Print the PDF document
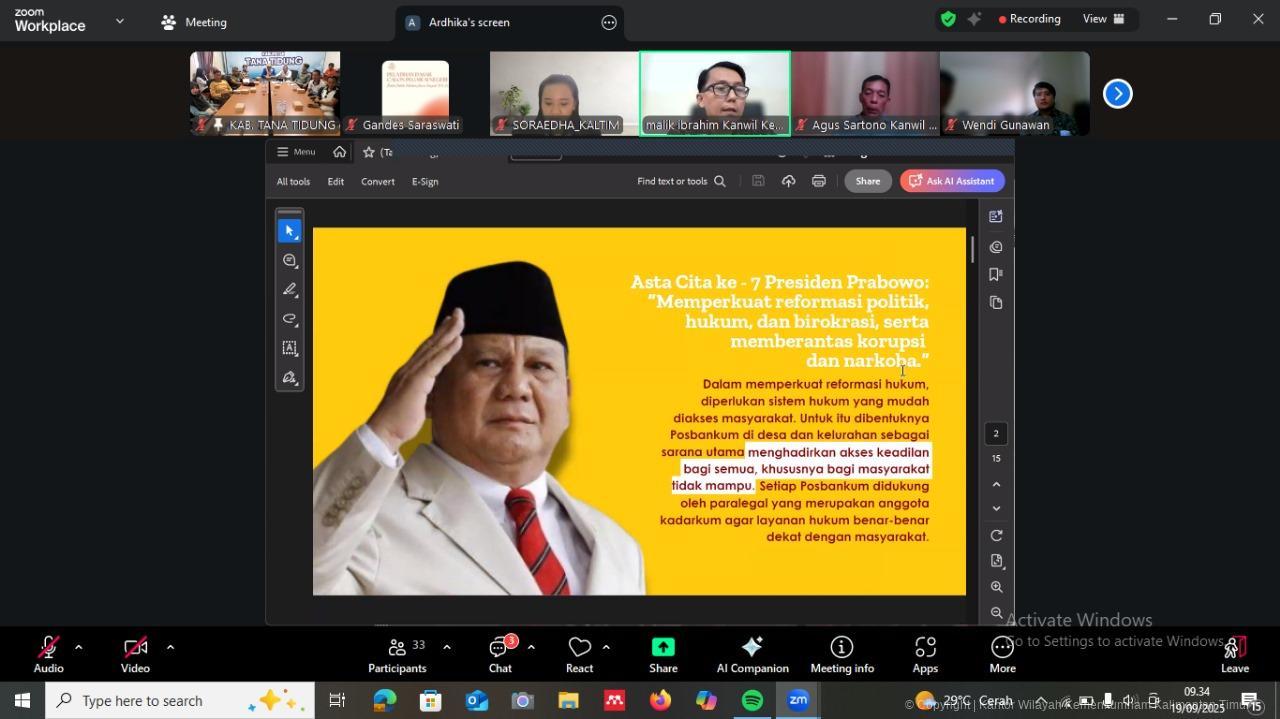Screen dimensions: 1280x719 (819, 181)
